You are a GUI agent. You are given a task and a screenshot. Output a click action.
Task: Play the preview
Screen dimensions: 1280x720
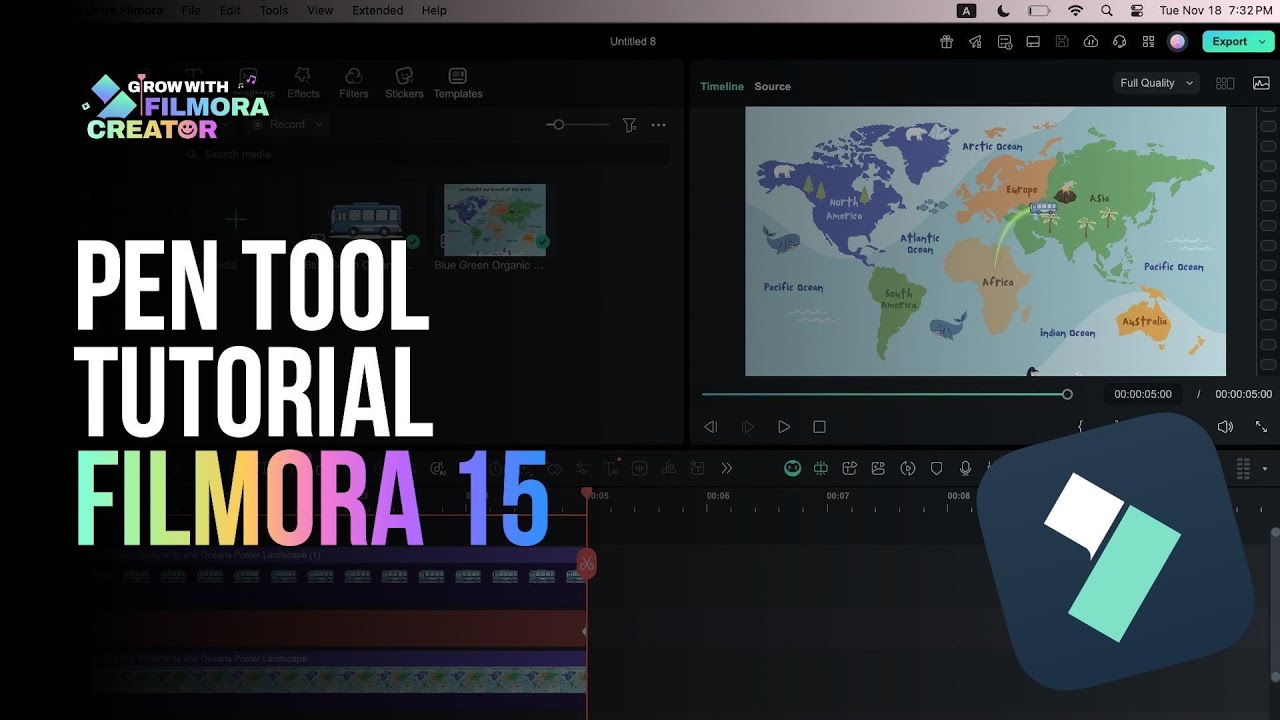[x=784, y=427]
